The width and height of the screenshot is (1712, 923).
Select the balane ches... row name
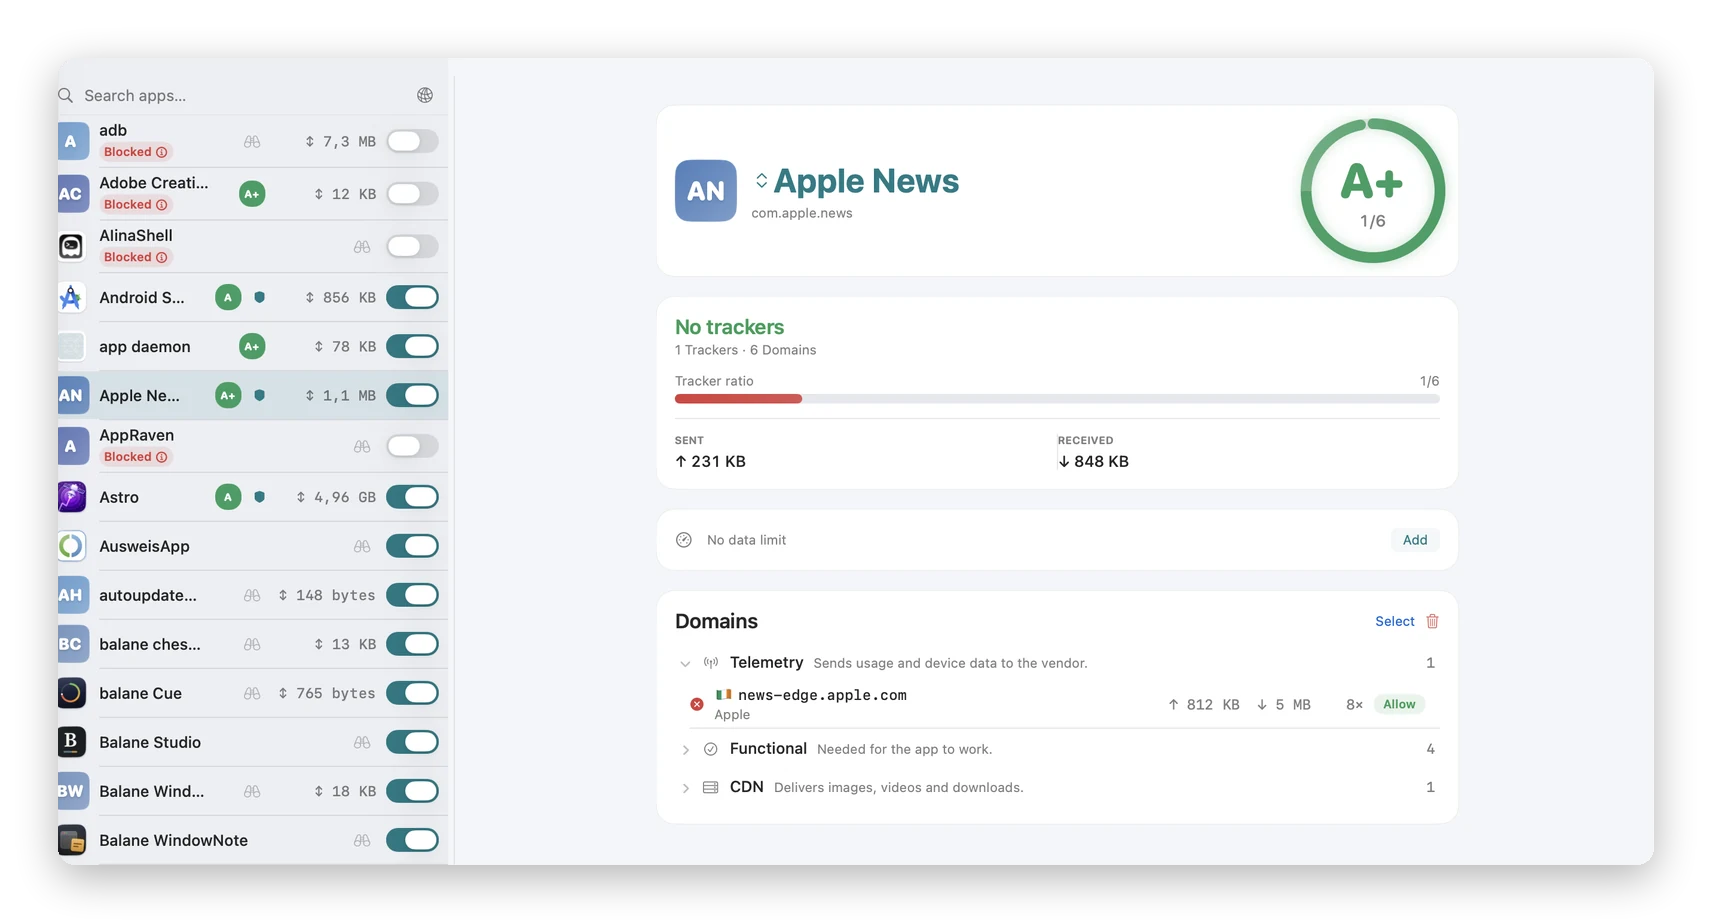click(150, 644)
